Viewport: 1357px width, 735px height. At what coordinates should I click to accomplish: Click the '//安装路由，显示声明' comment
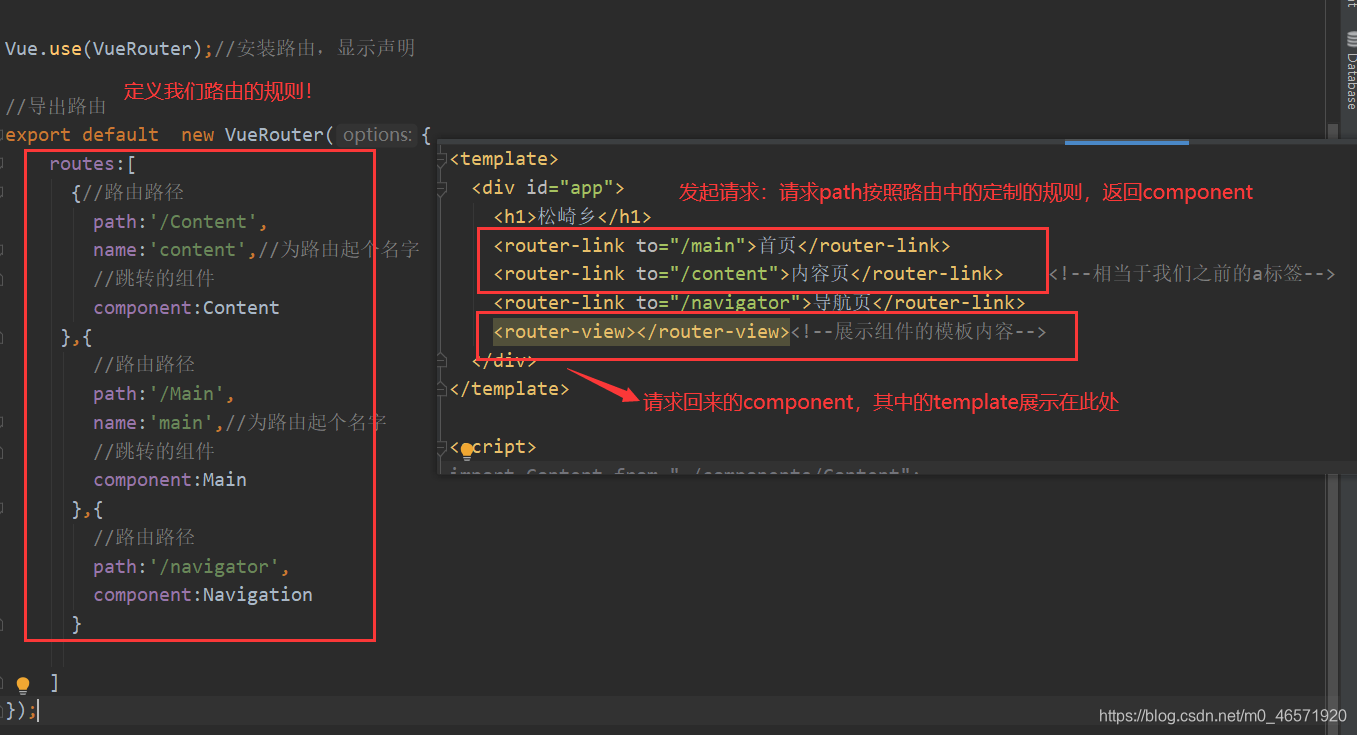315,48
